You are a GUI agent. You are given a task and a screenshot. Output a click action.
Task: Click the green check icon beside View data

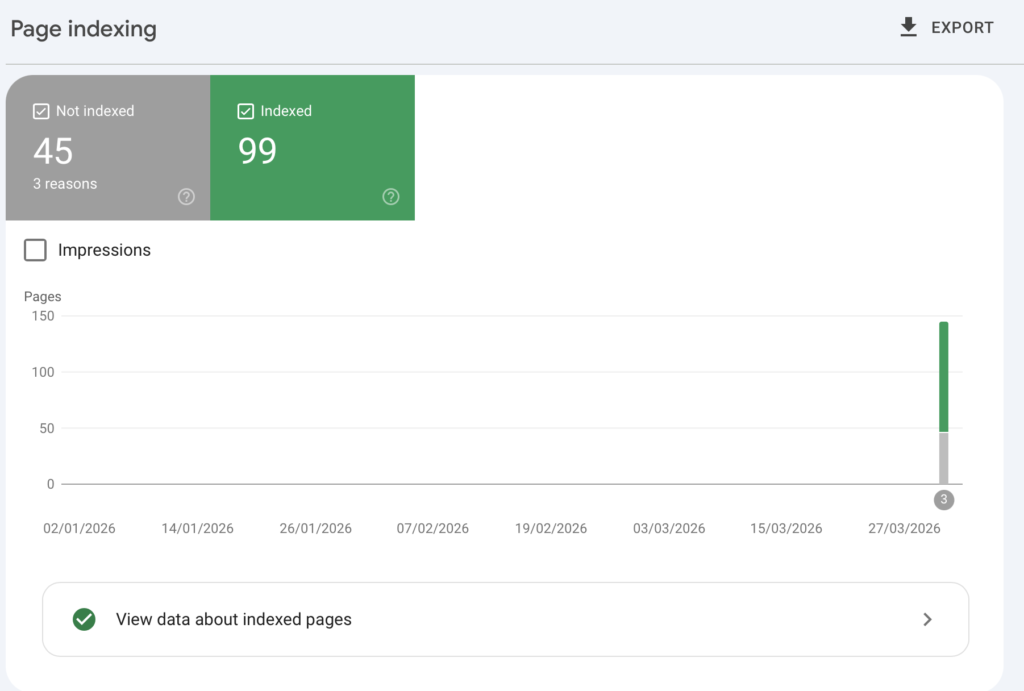[84, 619]
